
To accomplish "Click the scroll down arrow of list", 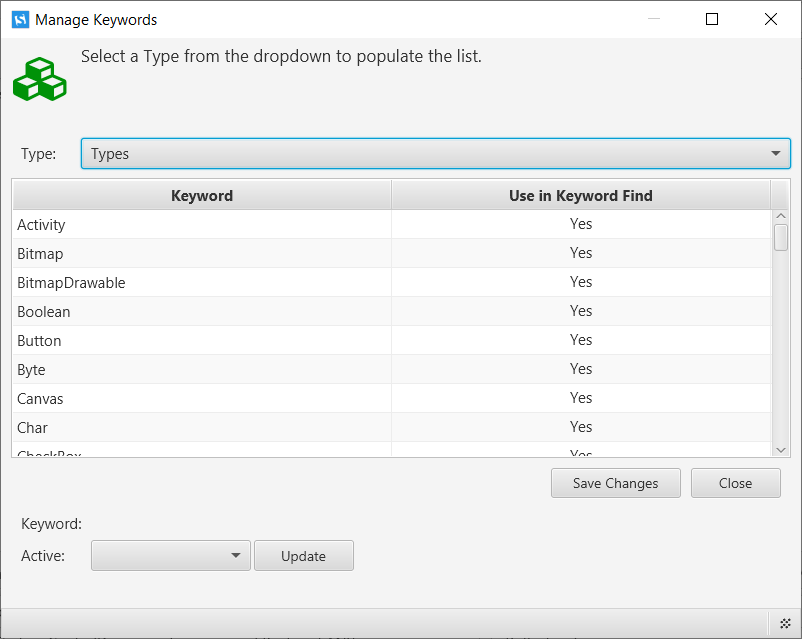I will coord(781,449).
